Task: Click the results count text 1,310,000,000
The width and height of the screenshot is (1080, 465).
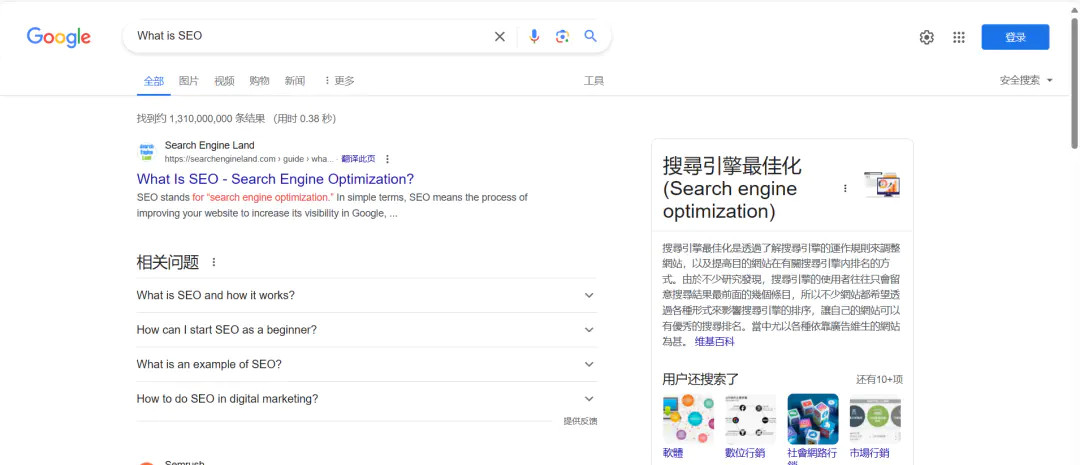Action: (x=200, y=118)
